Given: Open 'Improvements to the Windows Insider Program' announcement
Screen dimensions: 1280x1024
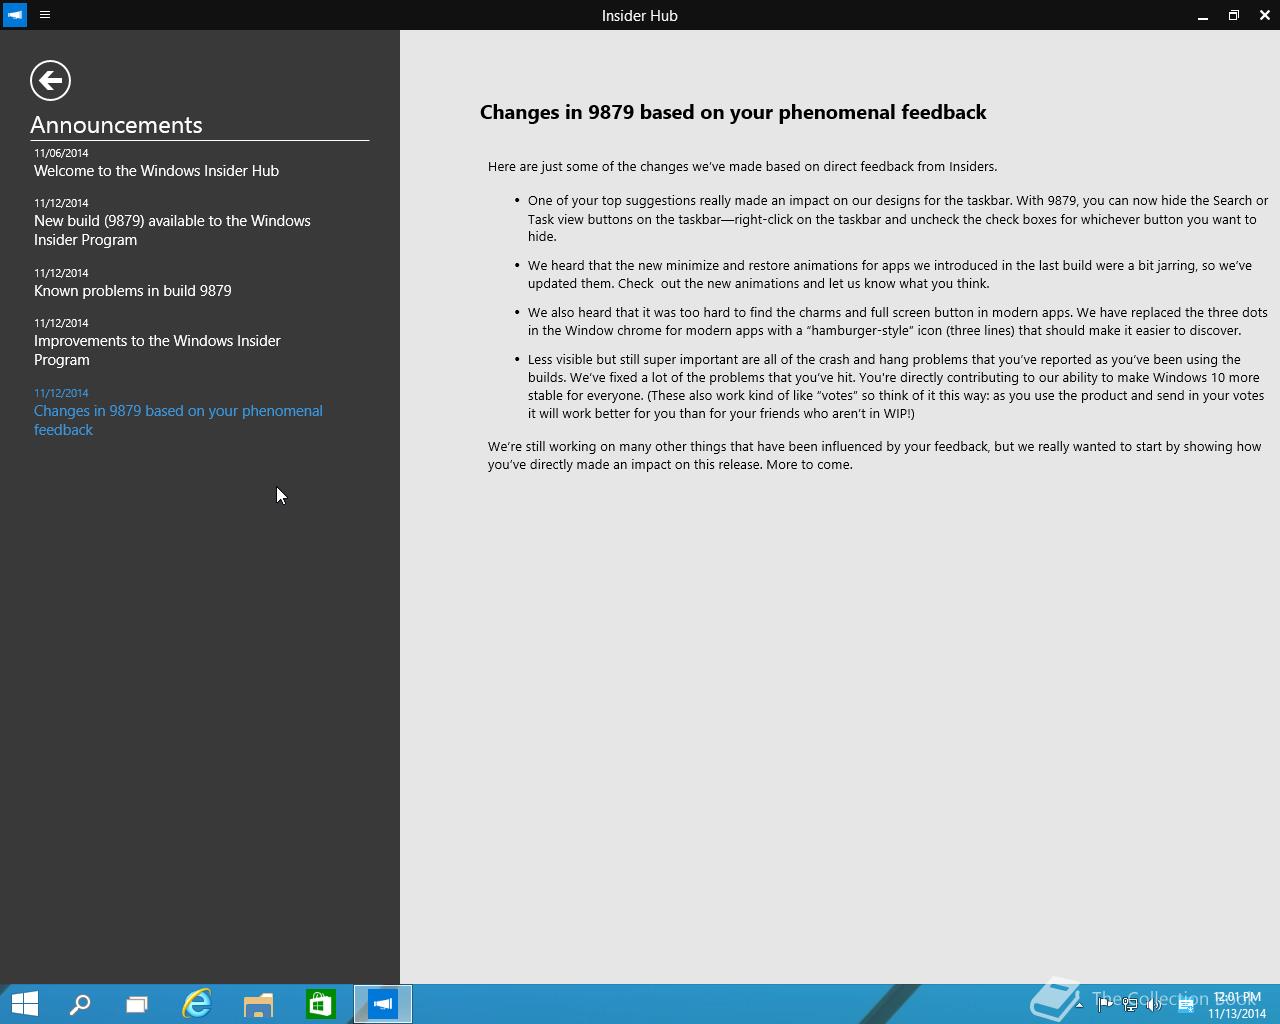Looking at the screenshot, I should [x=157, y=350].
